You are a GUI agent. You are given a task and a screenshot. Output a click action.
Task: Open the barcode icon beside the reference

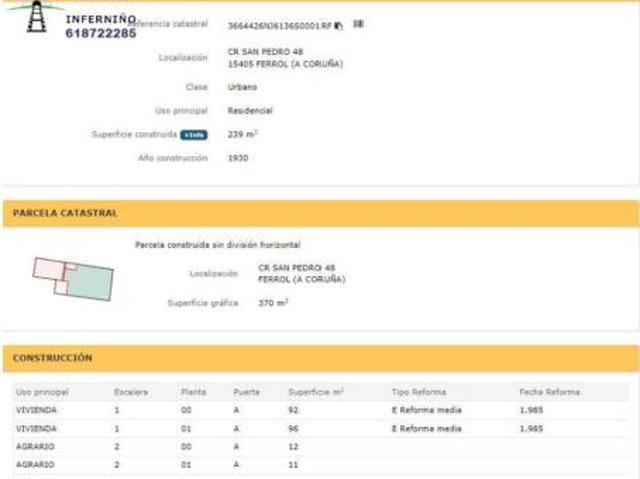click(x=358, y=24)
